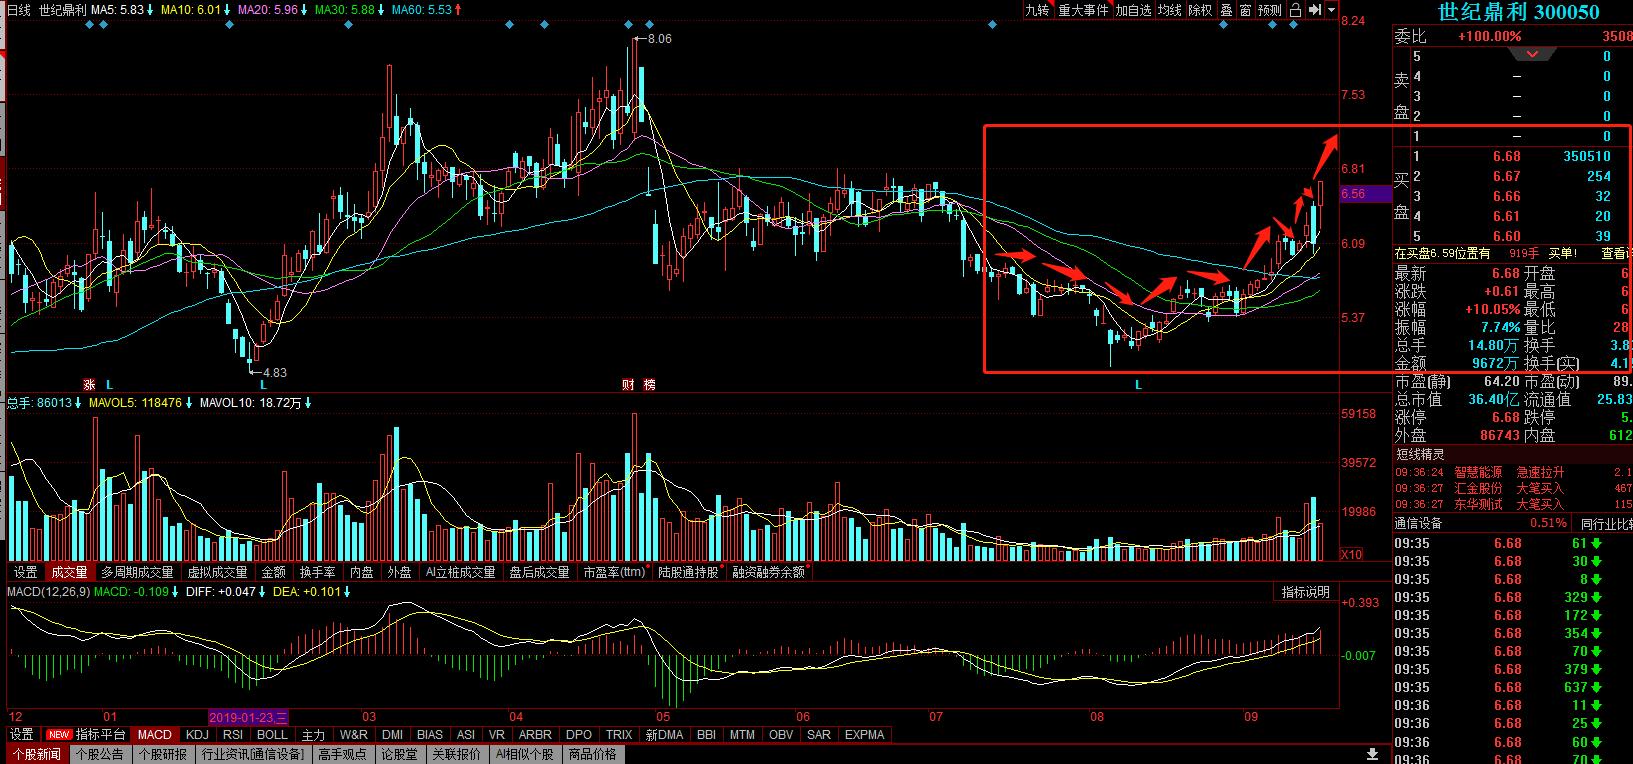The width and height of the screenshot is (1633, 764).
Task: Select the BIAS indicator
Action: pos(430,735)
